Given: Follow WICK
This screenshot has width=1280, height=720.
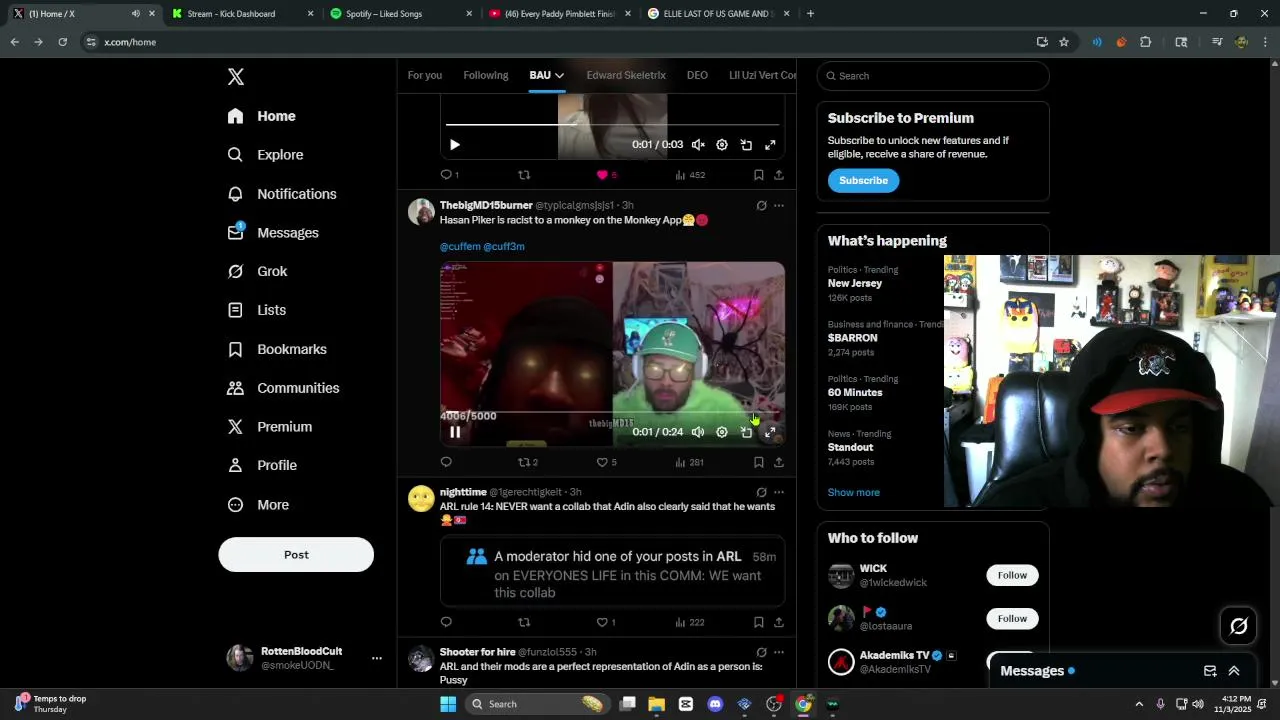Looking at the screenshot, I should 1012,575.
